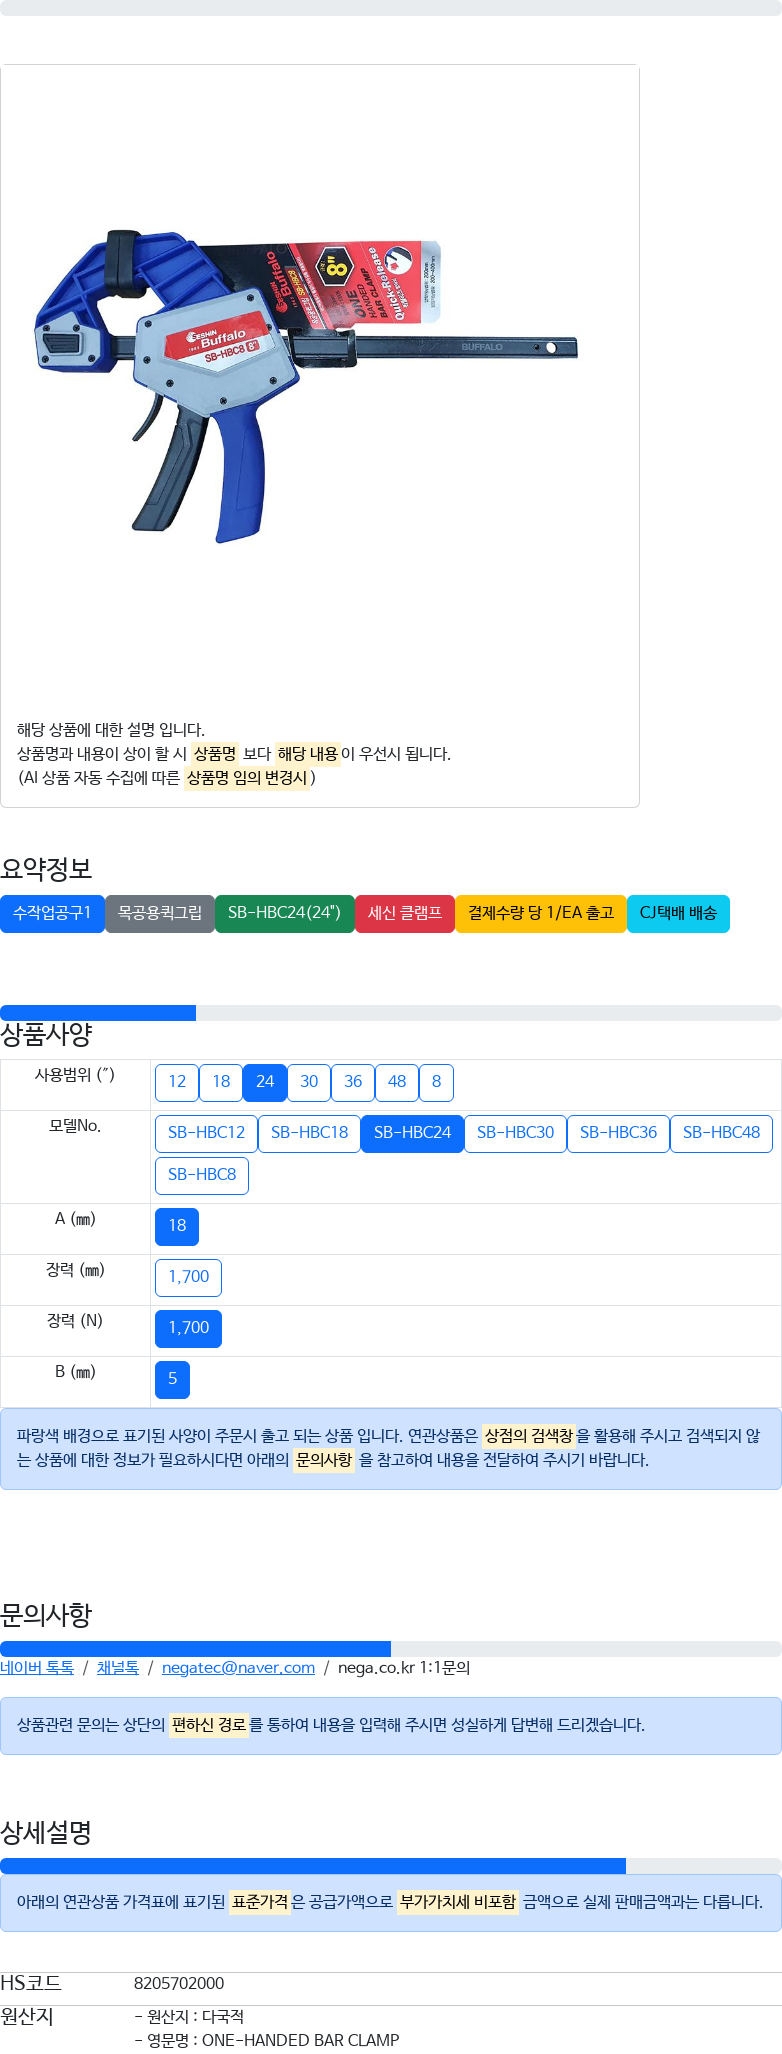782x2054 pixels.
Task: Select usage range 12
Action: point(177,1082)
